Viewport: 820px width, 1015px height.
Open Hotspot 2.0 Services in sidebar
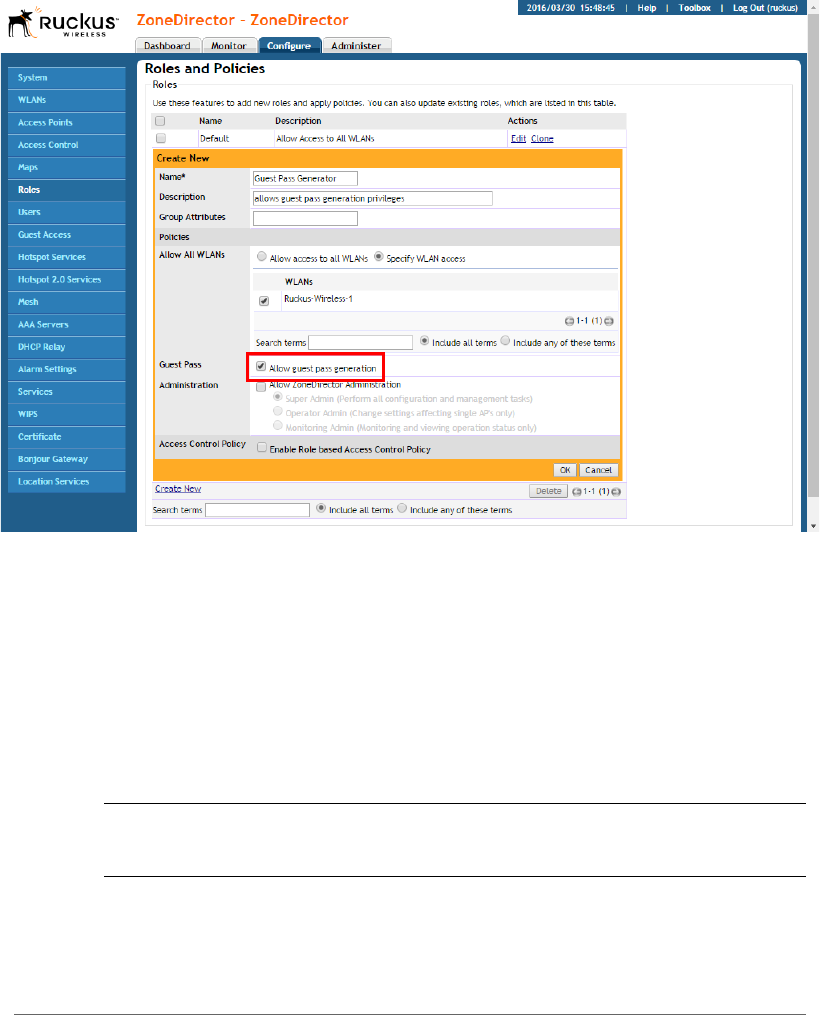(67, 280)
